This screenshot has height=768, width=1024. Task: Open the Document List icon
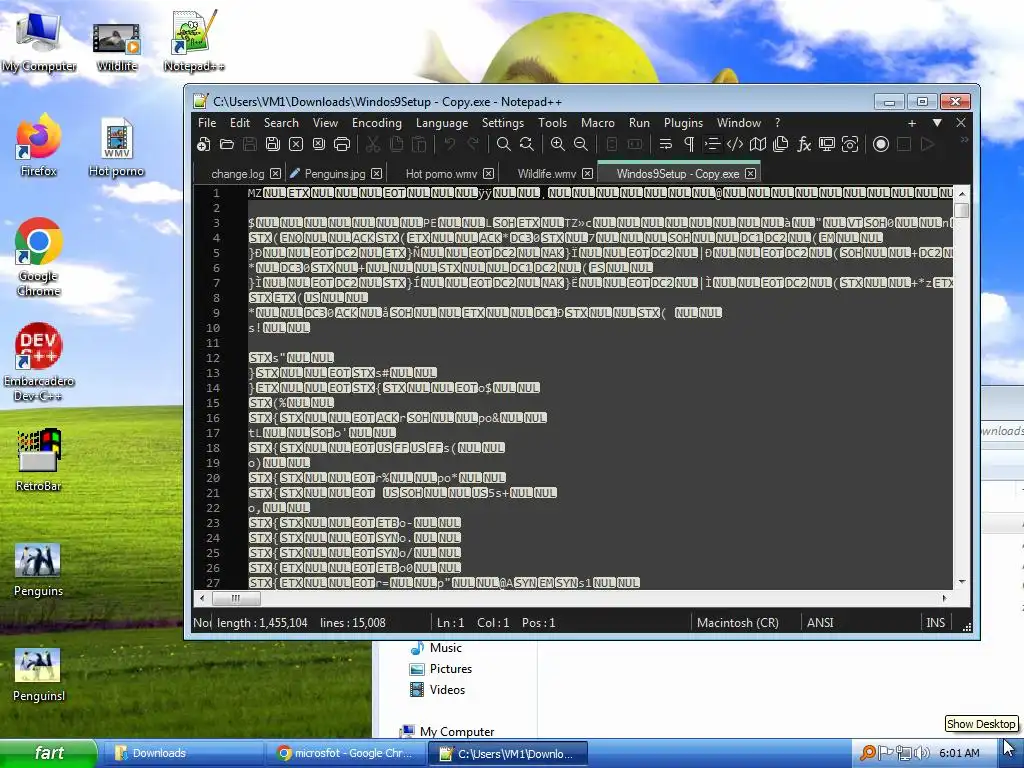point(780,144)
